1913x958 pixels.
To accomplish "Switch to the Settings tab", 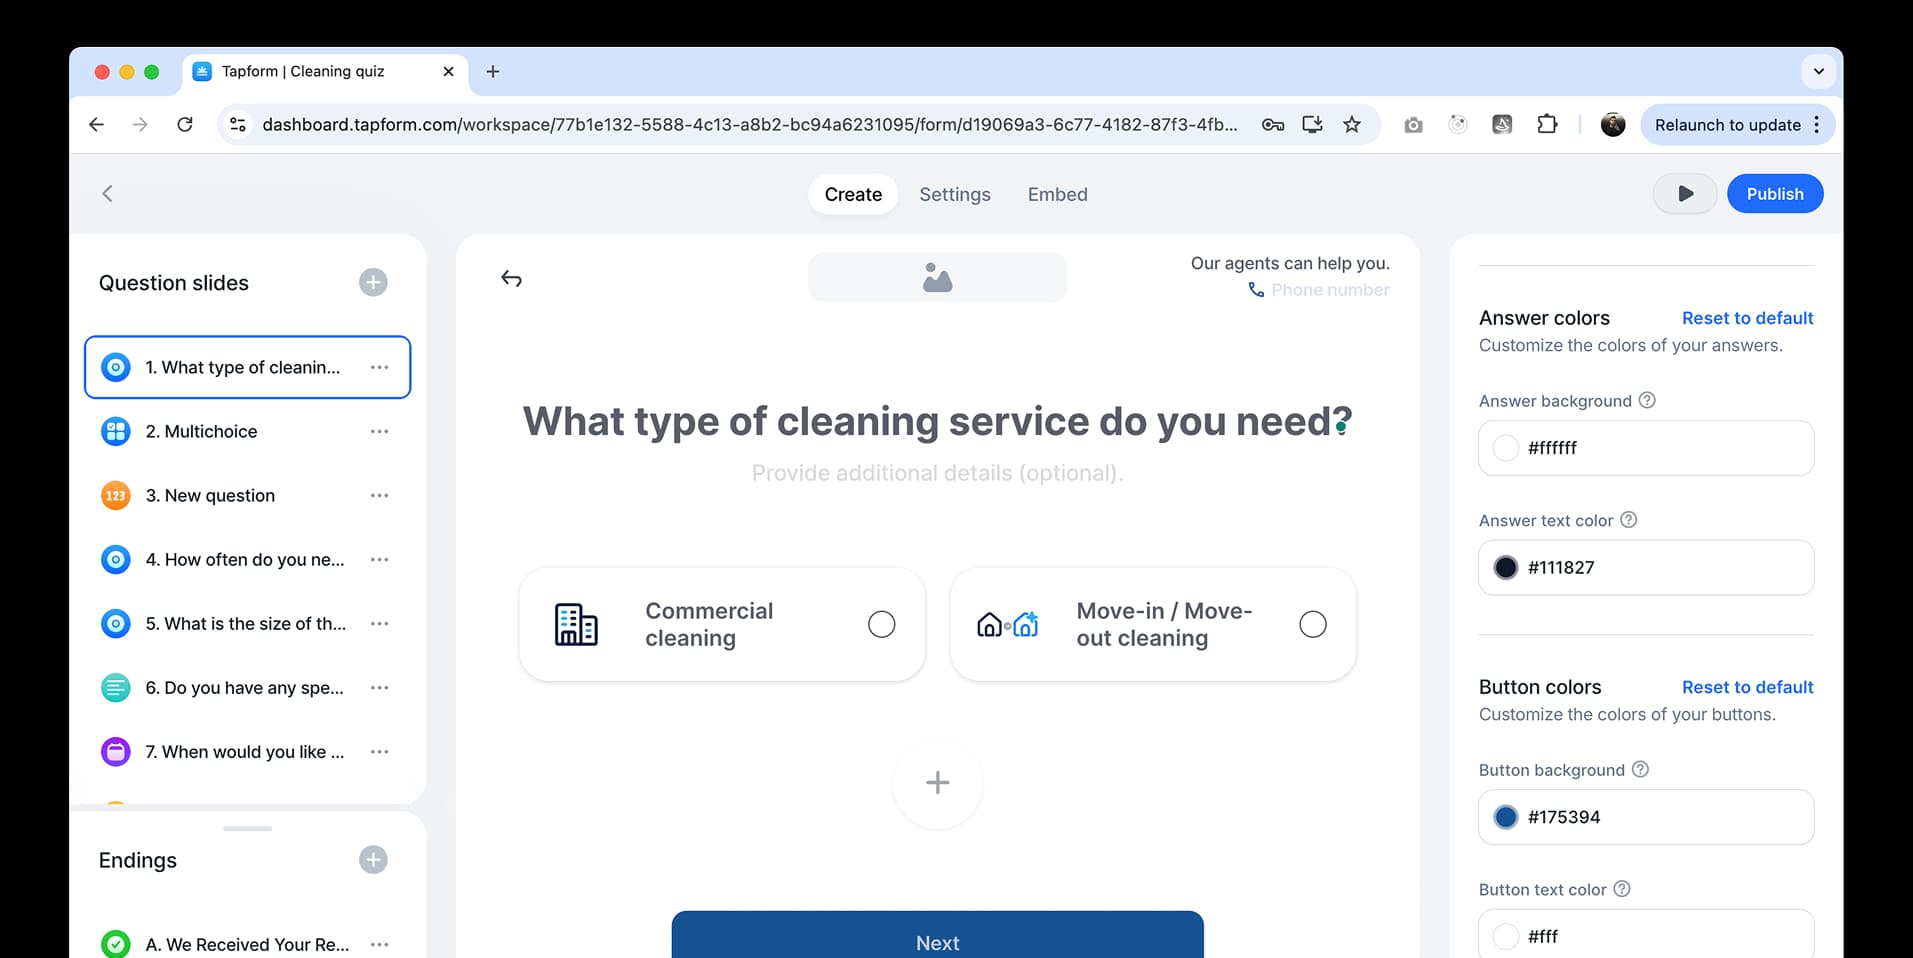I will point(954,194).
